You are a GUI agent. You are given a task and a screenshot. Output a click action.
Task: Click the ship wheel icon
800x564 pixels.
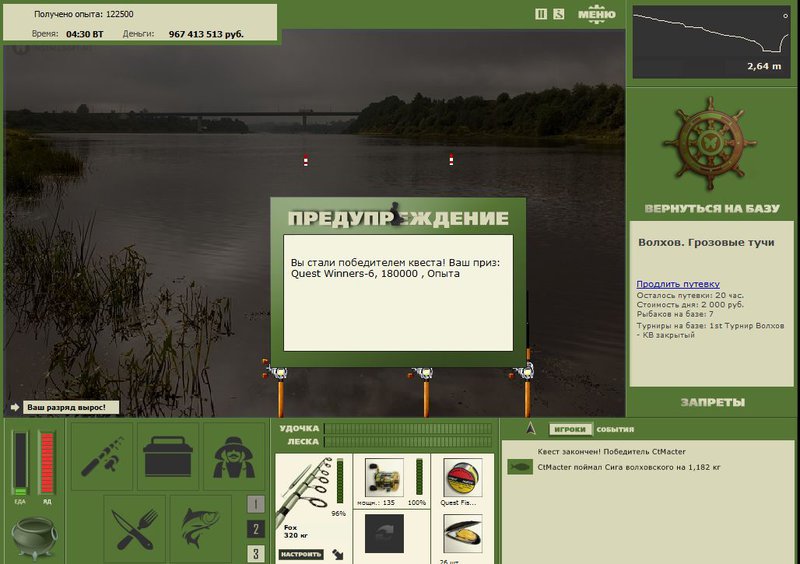710,143
